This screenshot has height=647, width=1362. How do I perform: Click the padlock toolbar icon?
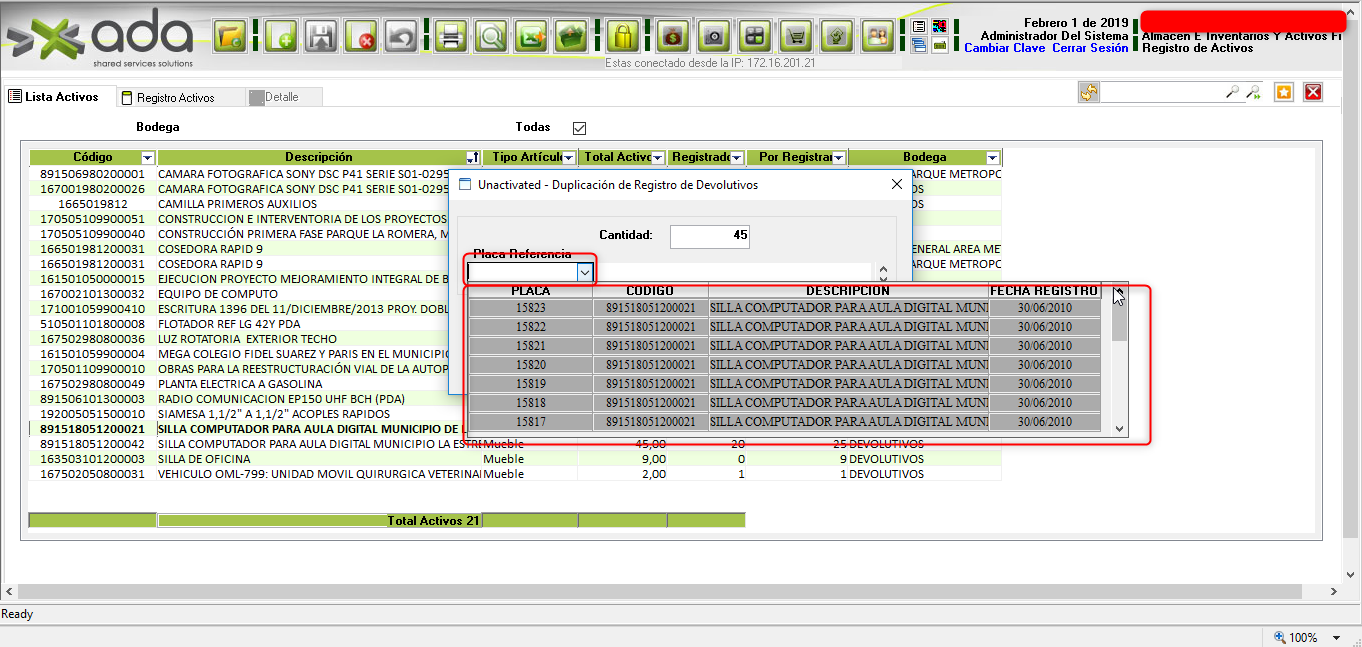[x=623, y=37]
